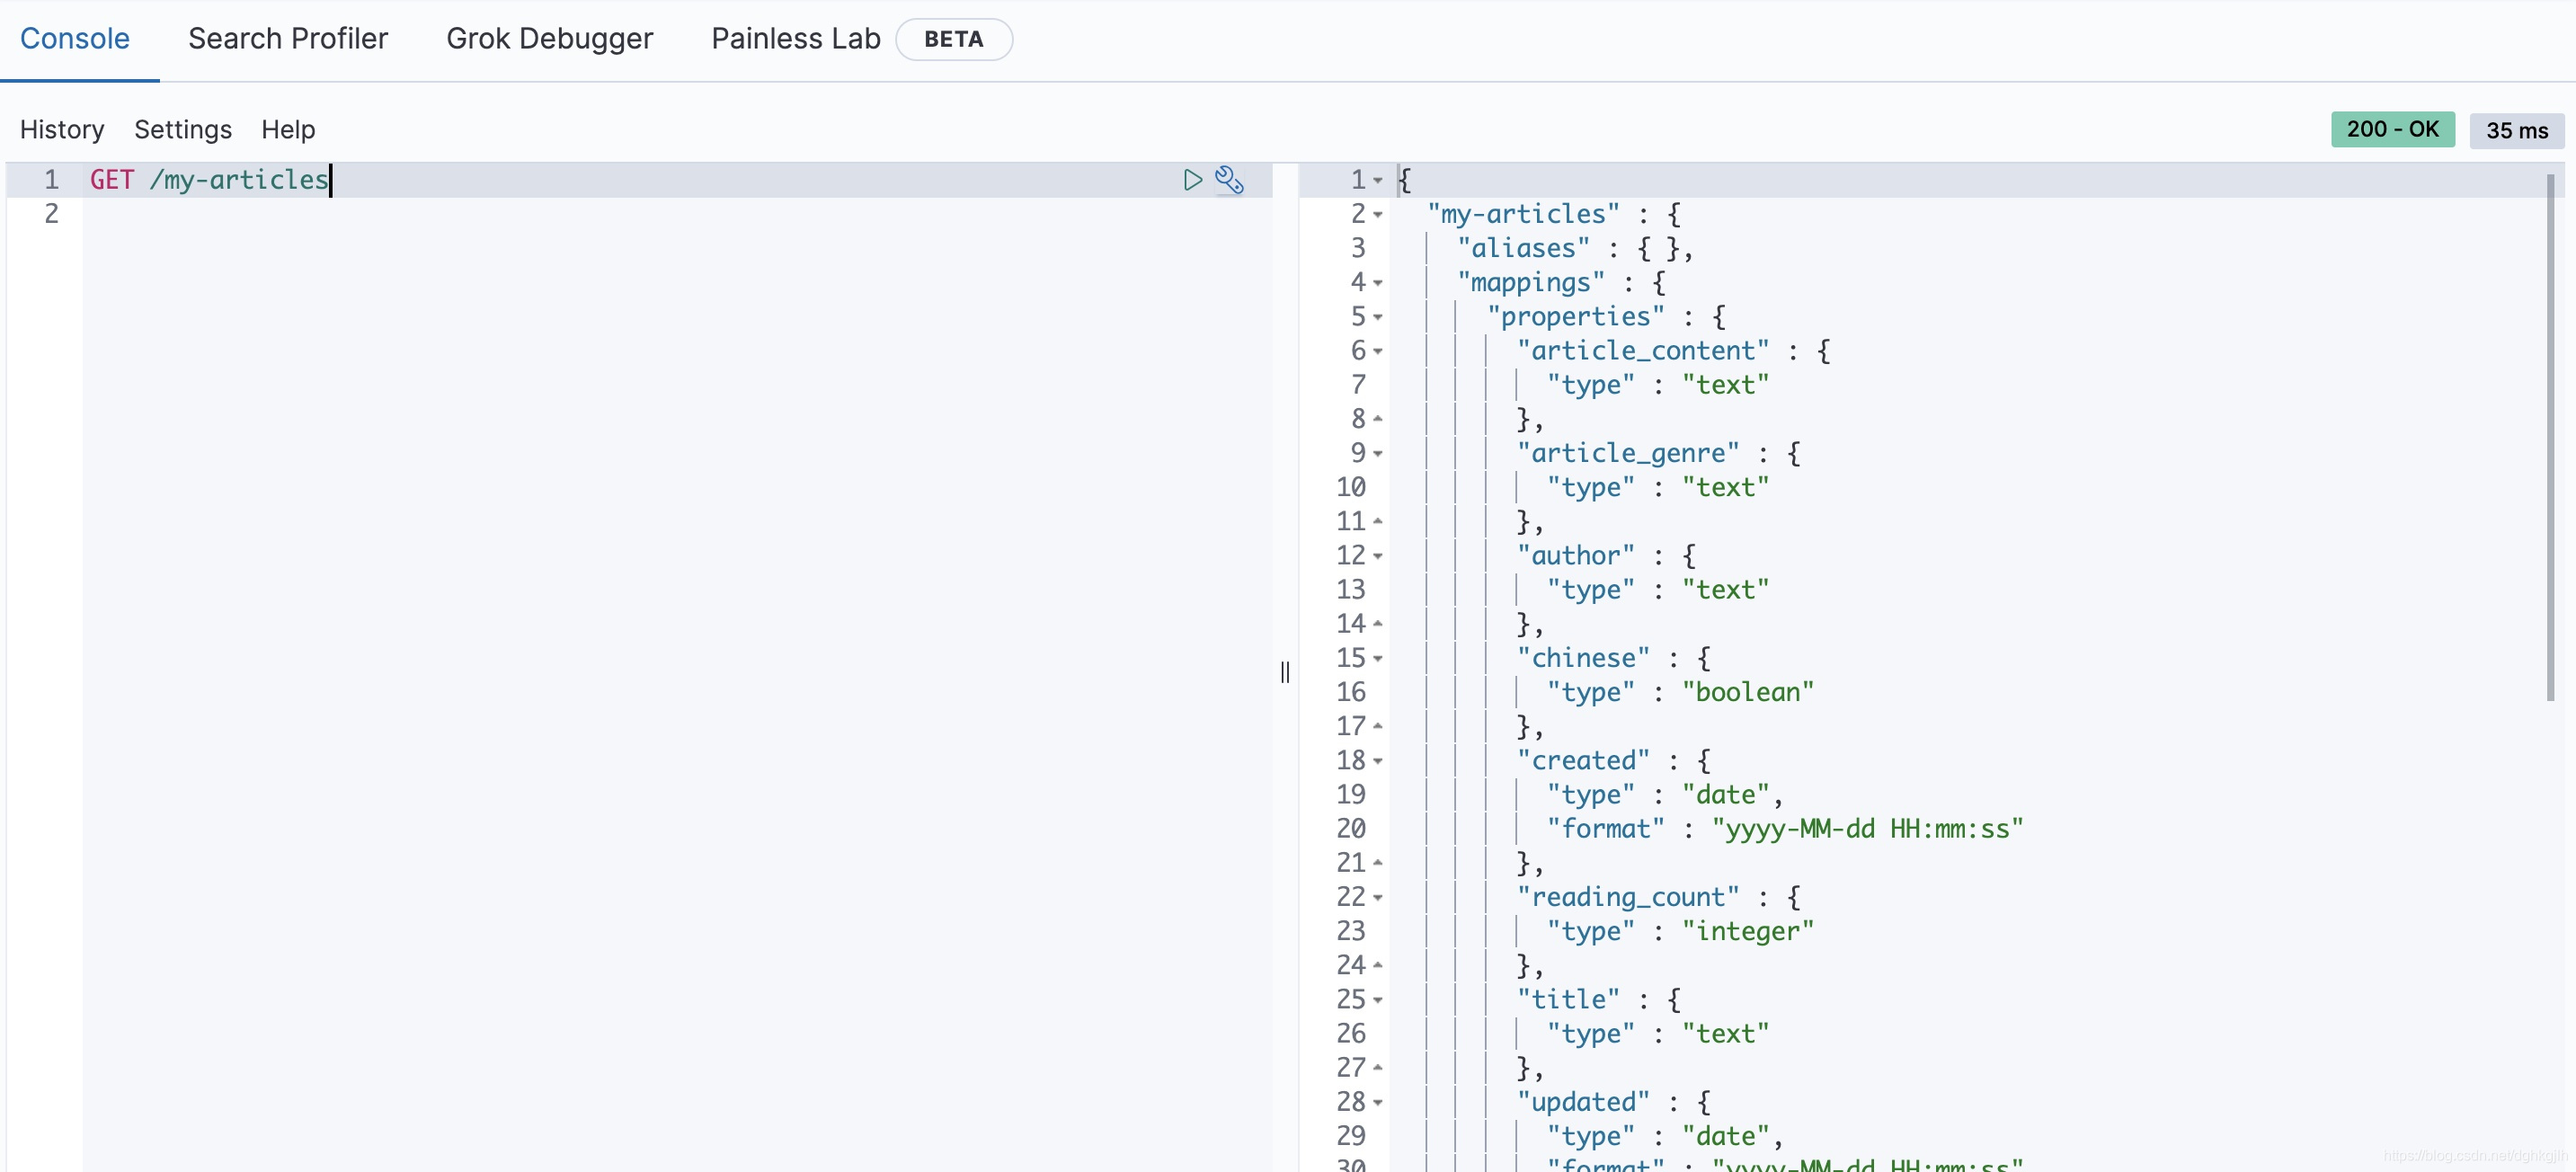Open the Search Profiler tab

point(288,39)
